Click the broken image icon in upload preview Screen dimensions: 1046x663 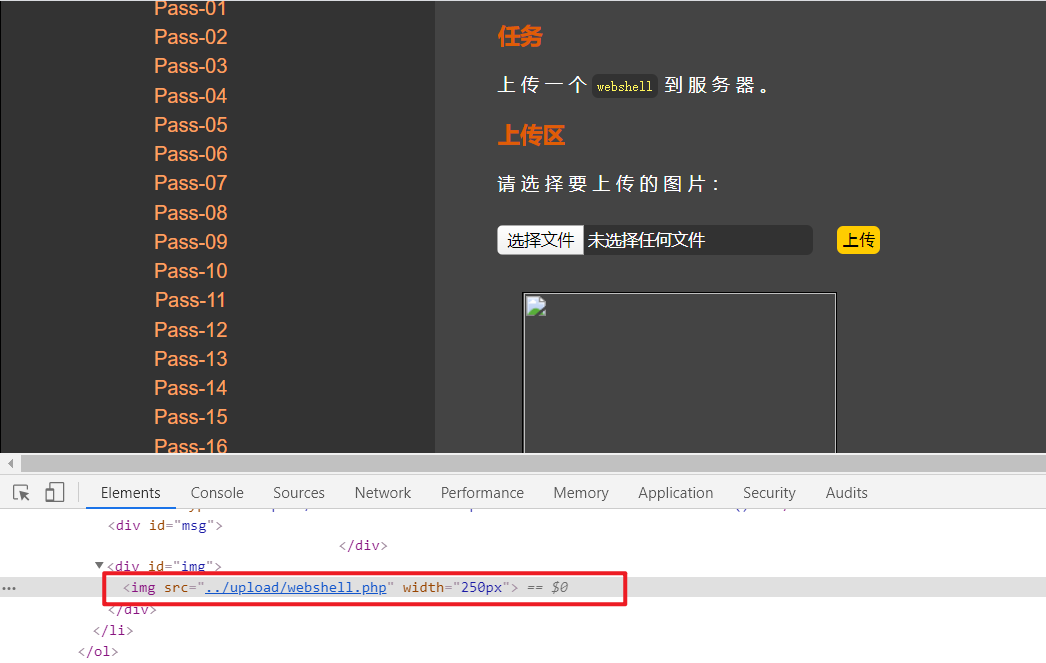pos(536,307)
